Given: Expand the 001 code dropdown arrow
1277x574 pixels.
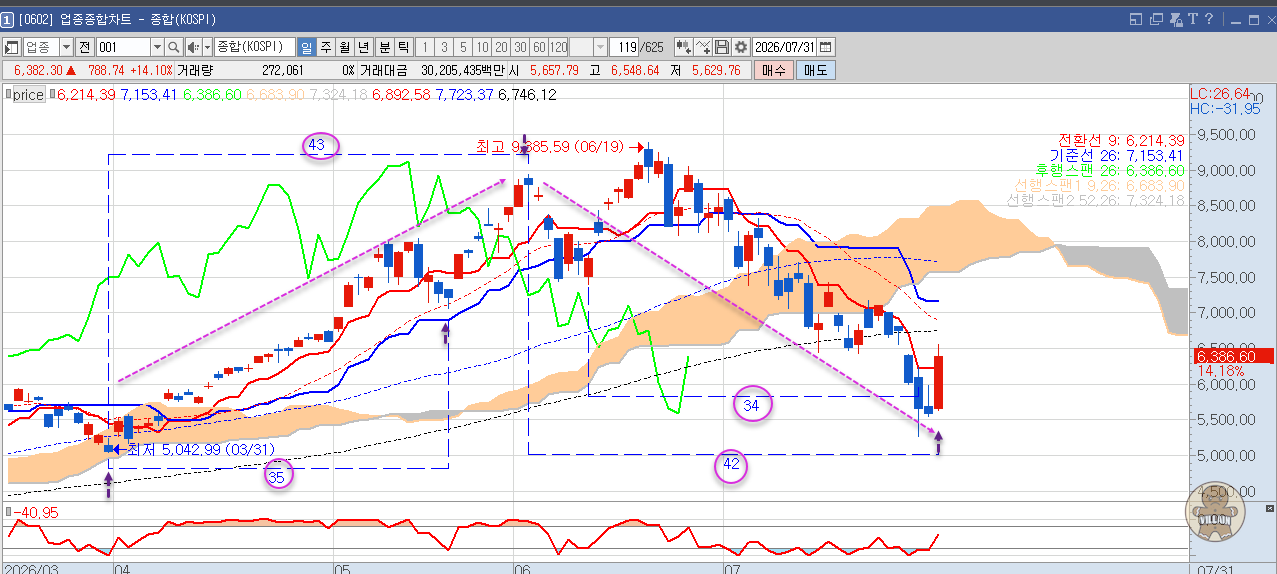Looking at the screenshot, I should (x=157, y=47).
